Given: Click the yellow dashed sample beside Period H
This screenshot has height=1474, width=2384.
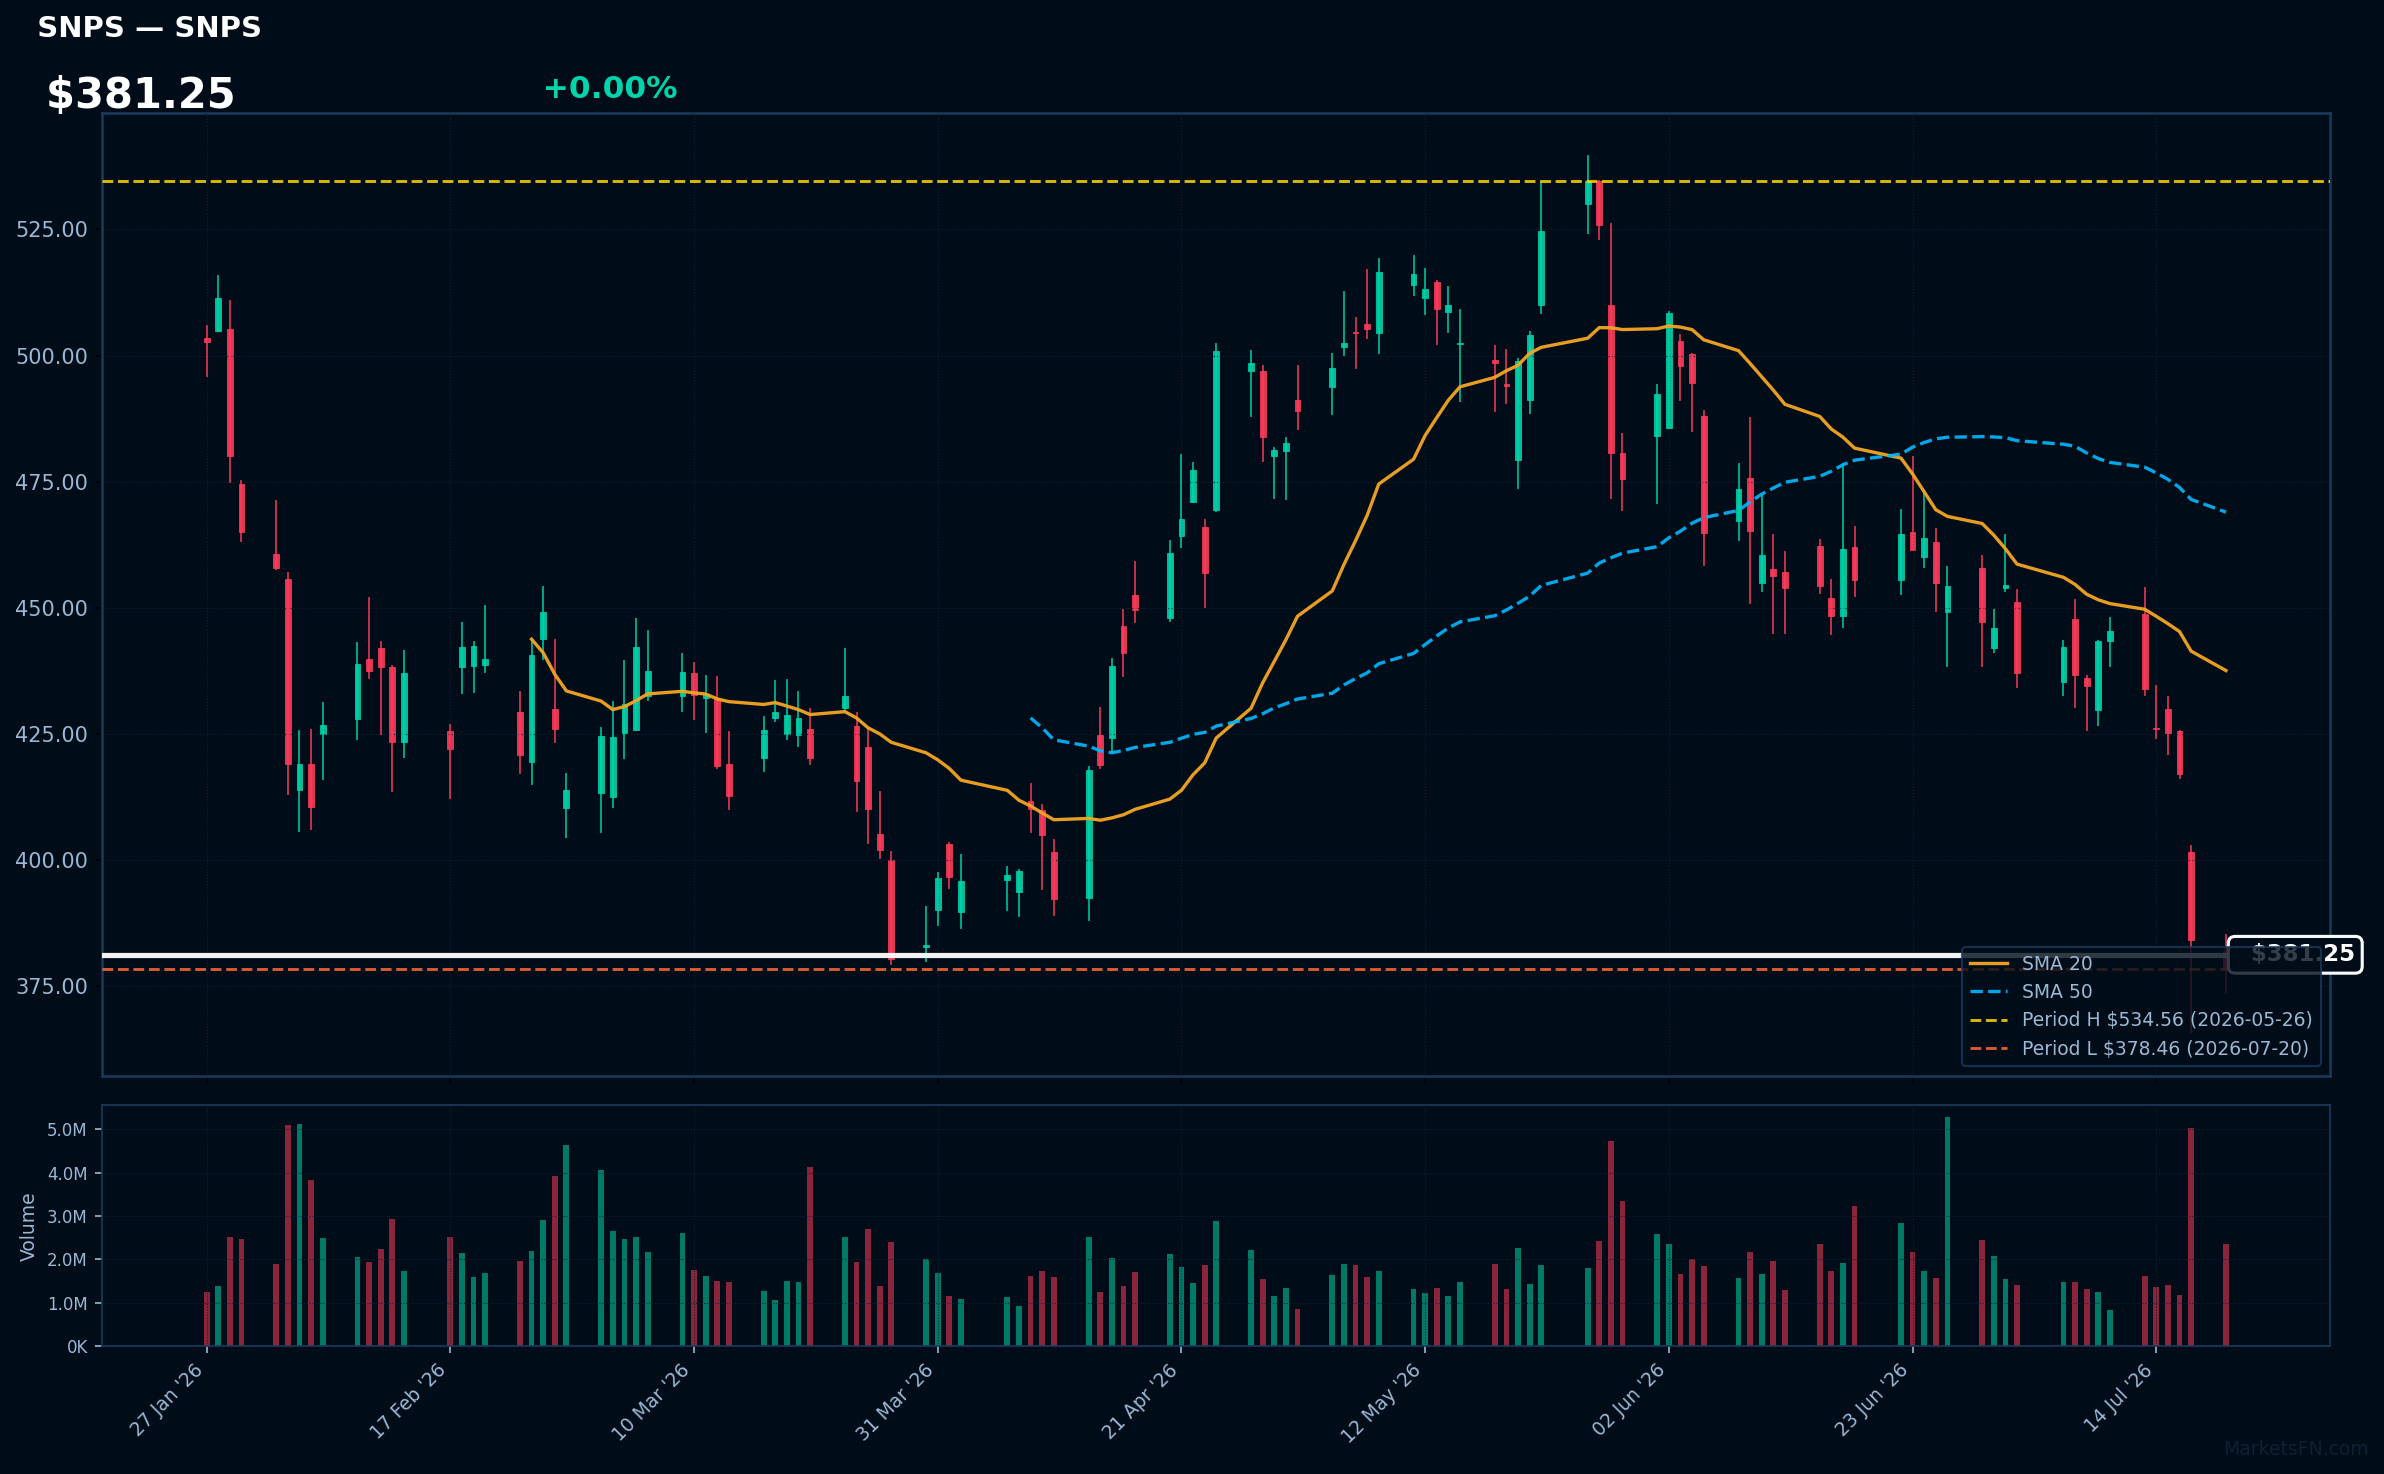Looking at the screenshot, I should point(1989,1020).
